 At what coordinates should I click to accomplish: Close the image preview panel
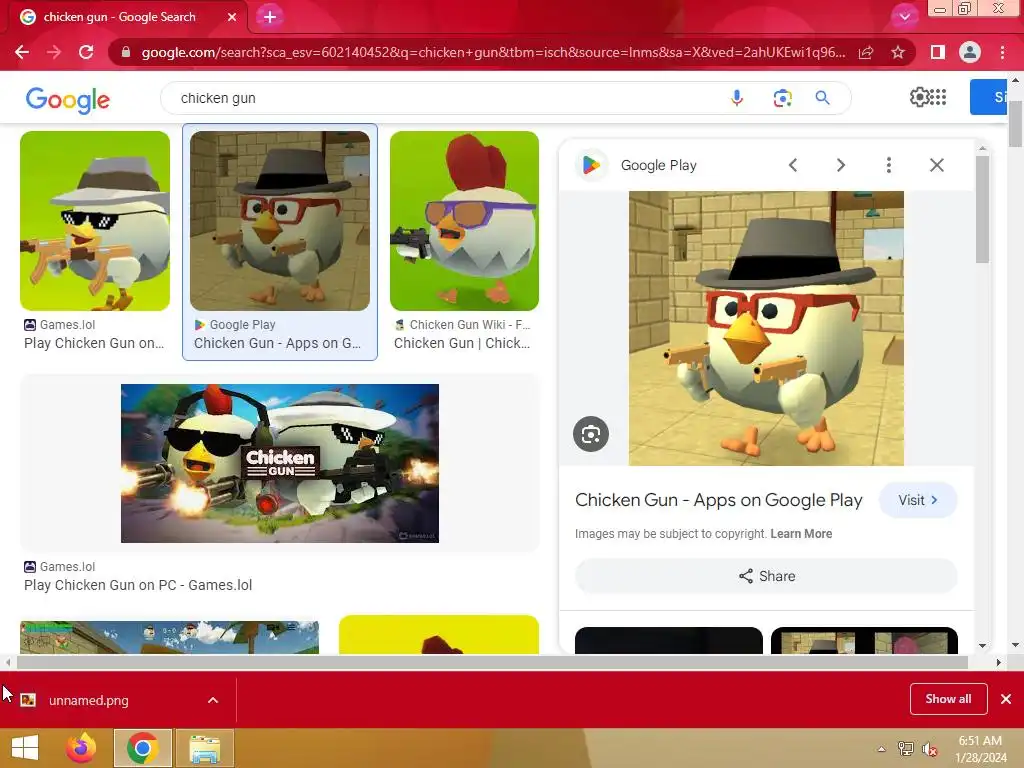click(x=936, y=165)
